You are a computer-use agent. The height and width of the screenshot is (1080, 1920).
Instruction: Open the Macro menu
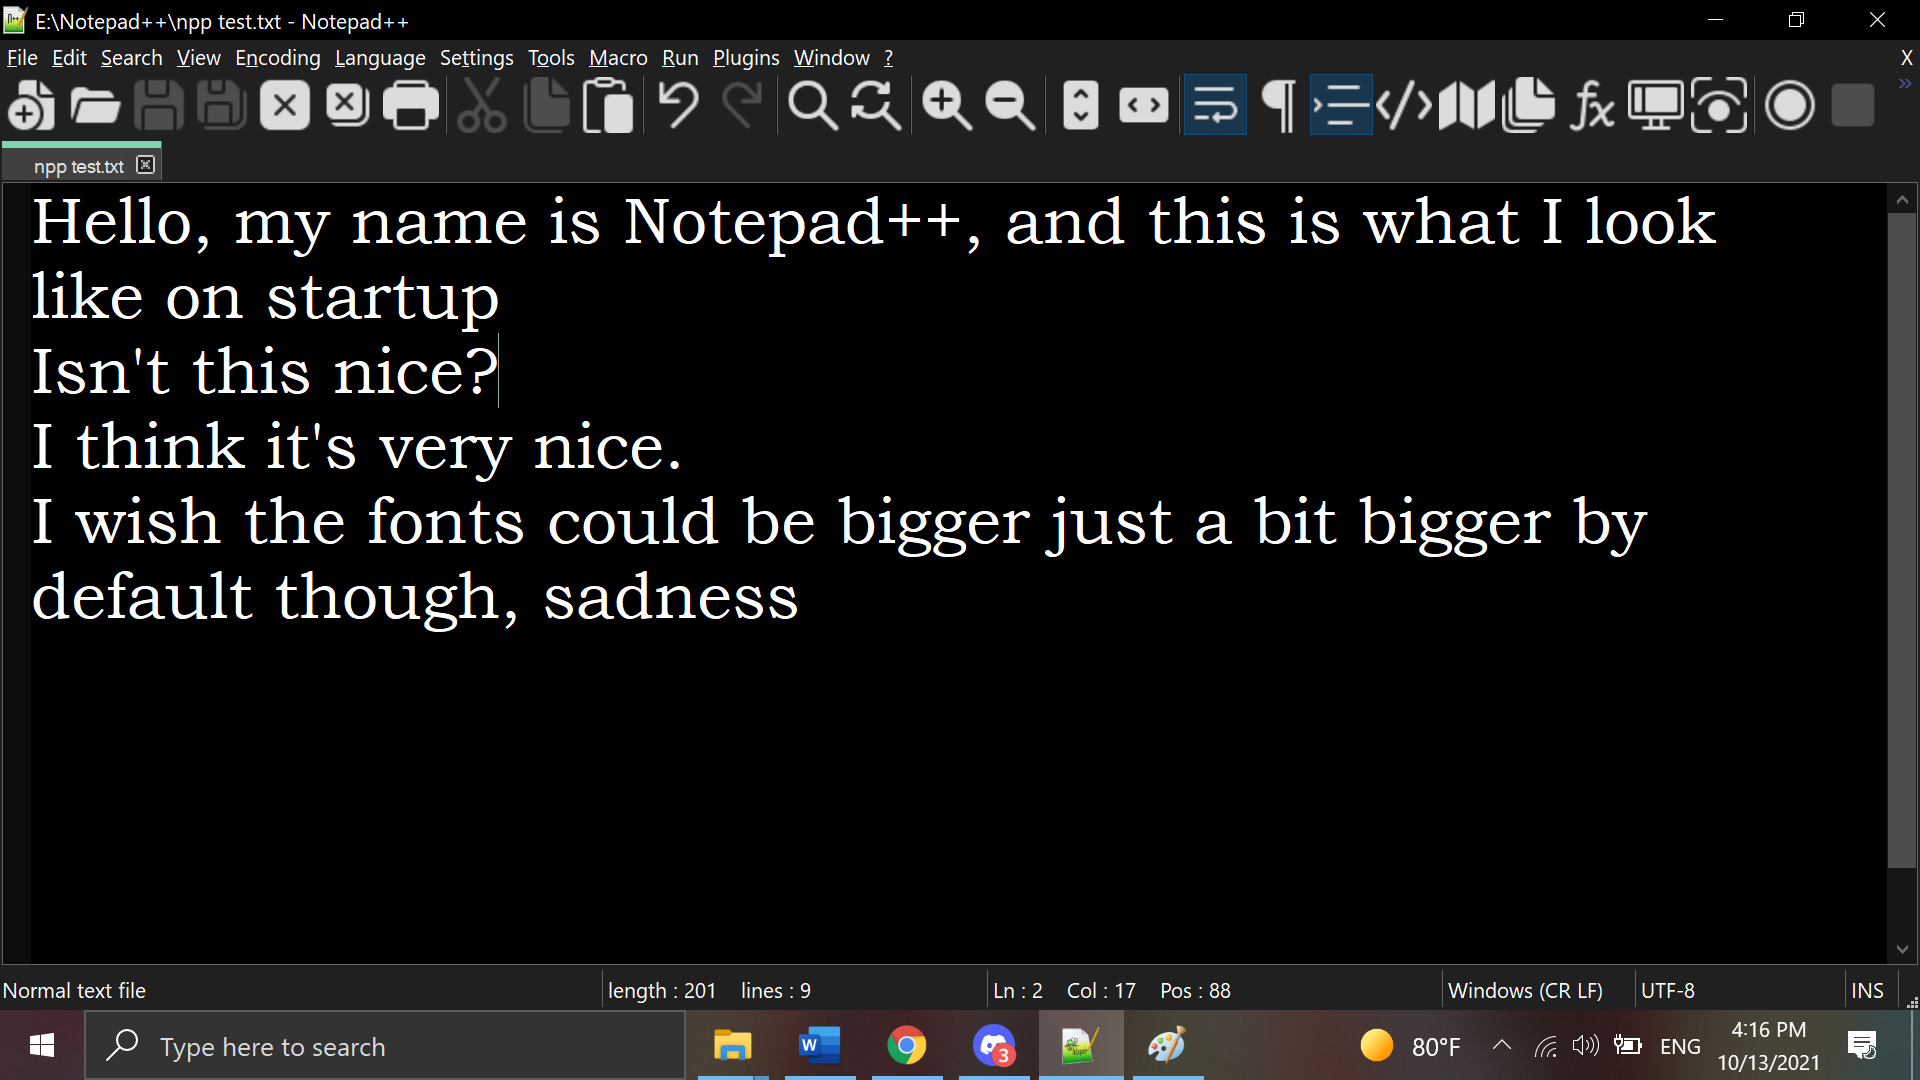coord(618,58)
